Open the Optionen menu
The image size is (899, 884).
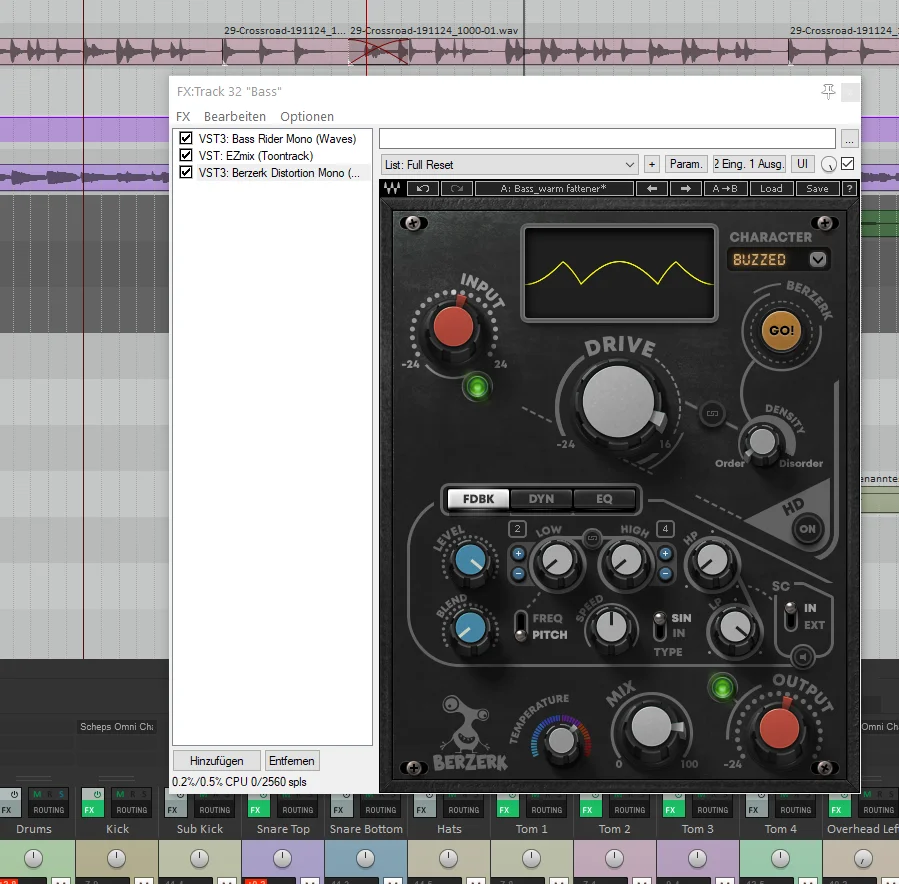(x=307, y=116)
